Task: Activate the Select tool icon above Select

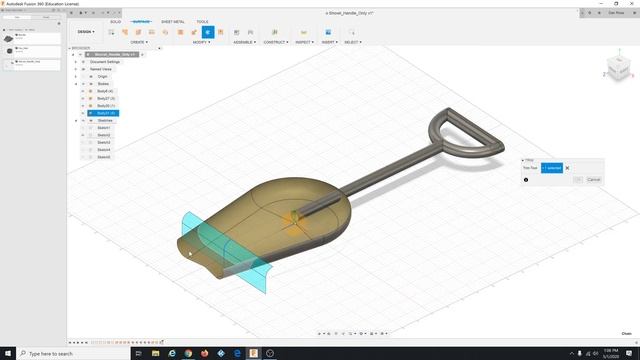Action: click(x=352, y=32)
